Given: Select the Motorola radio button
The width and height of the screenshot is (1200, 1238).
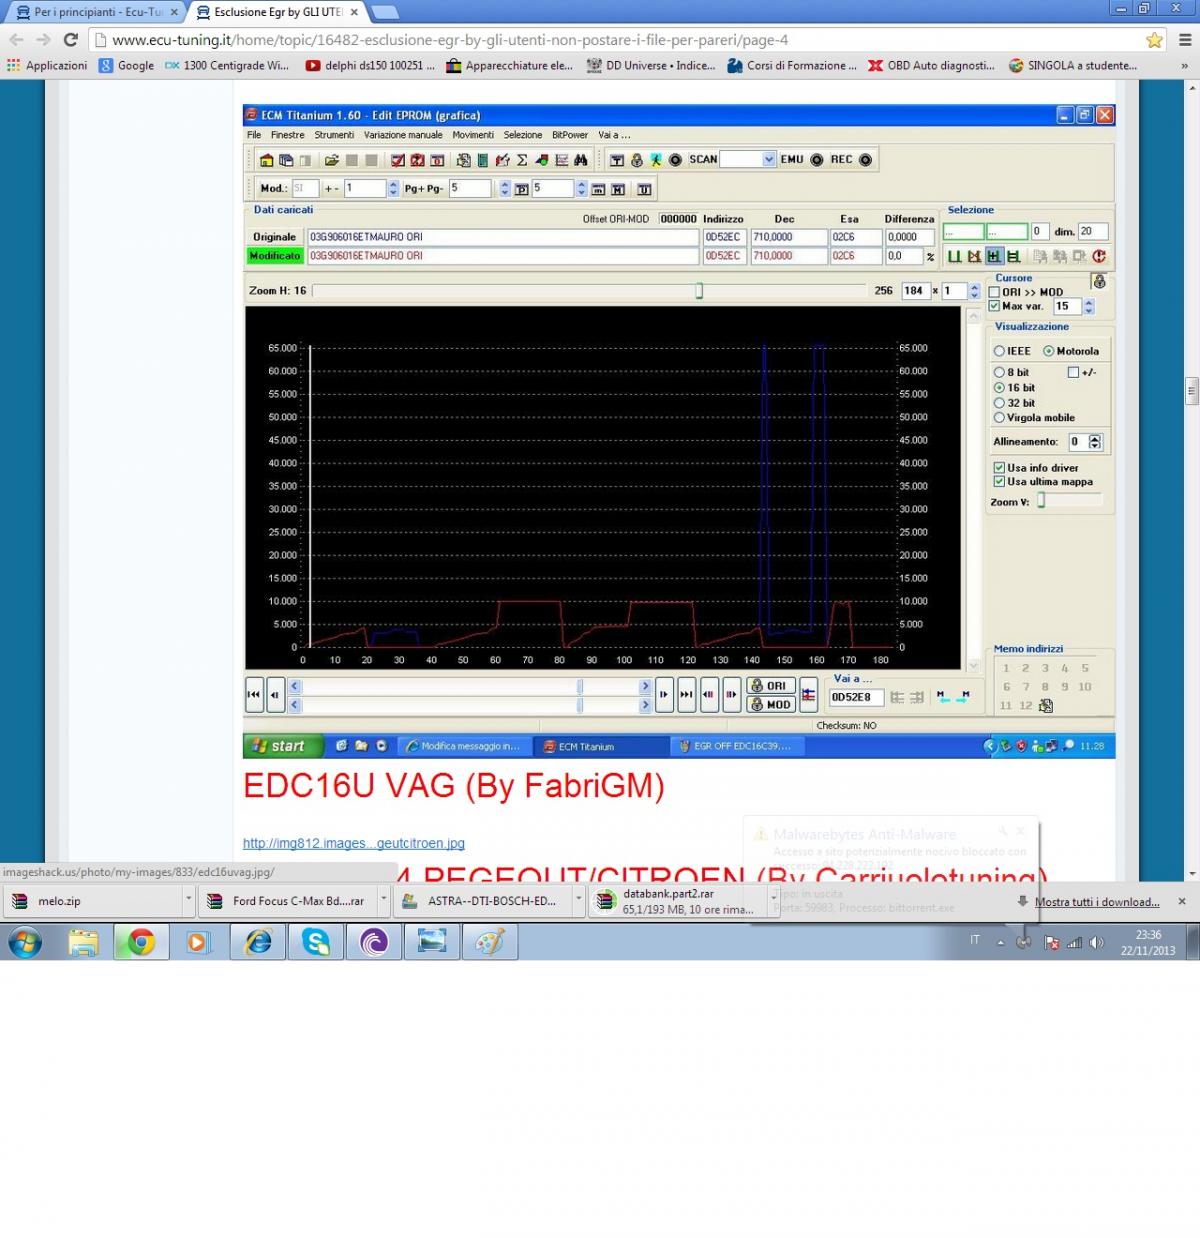Looking at the screenshot, I should pyautogui.click(x=1049, y=351).
